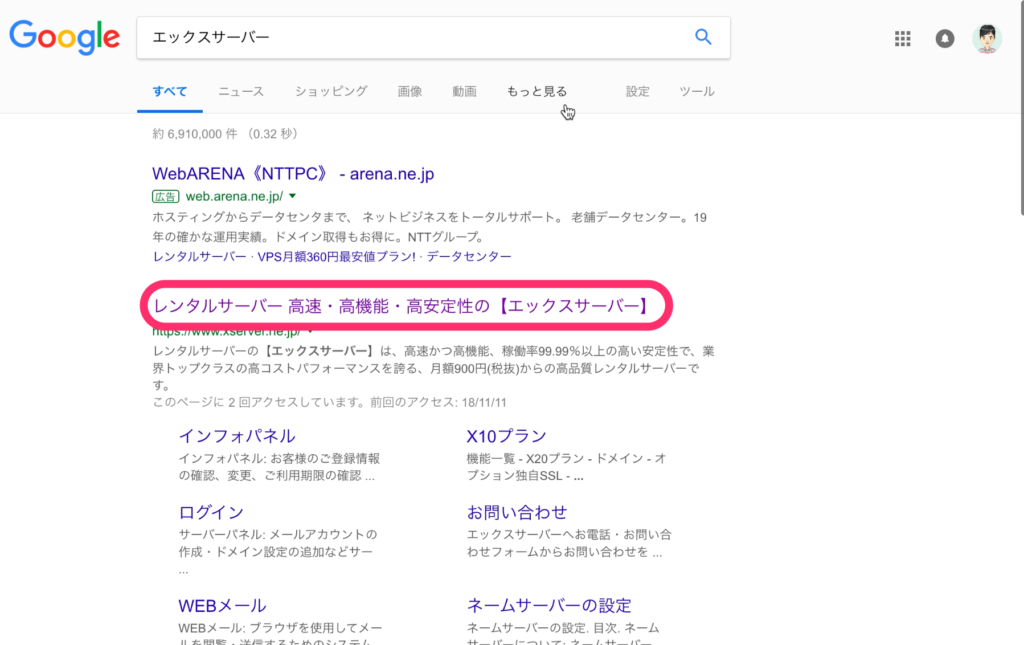Screen dimensions: 1024x645
Task: Open the notifications bell icon
Action: point(945,38)
